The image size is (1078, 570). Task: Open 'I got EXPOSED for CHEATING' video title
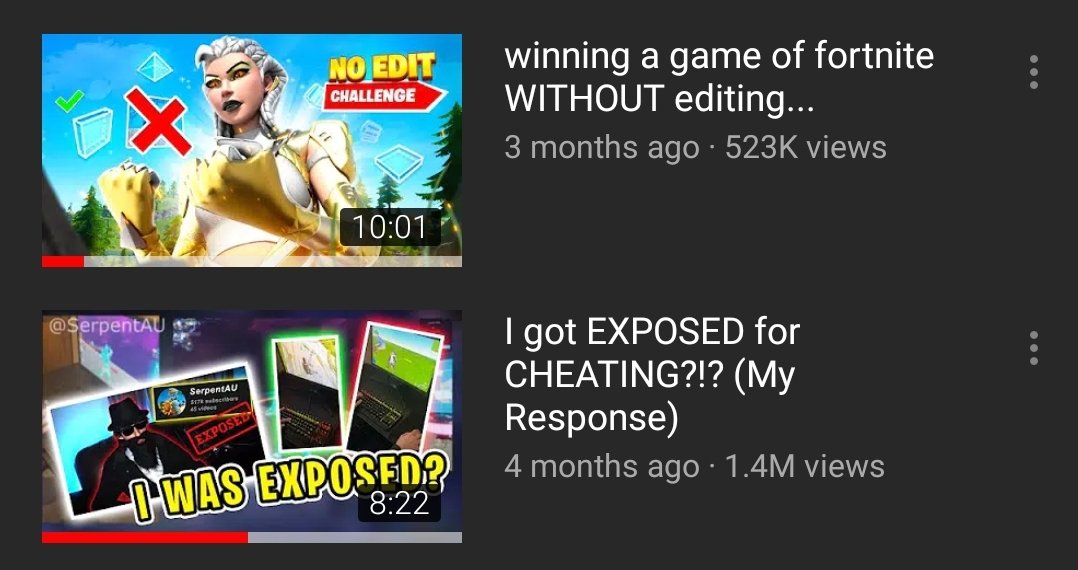tap(652, 375)
